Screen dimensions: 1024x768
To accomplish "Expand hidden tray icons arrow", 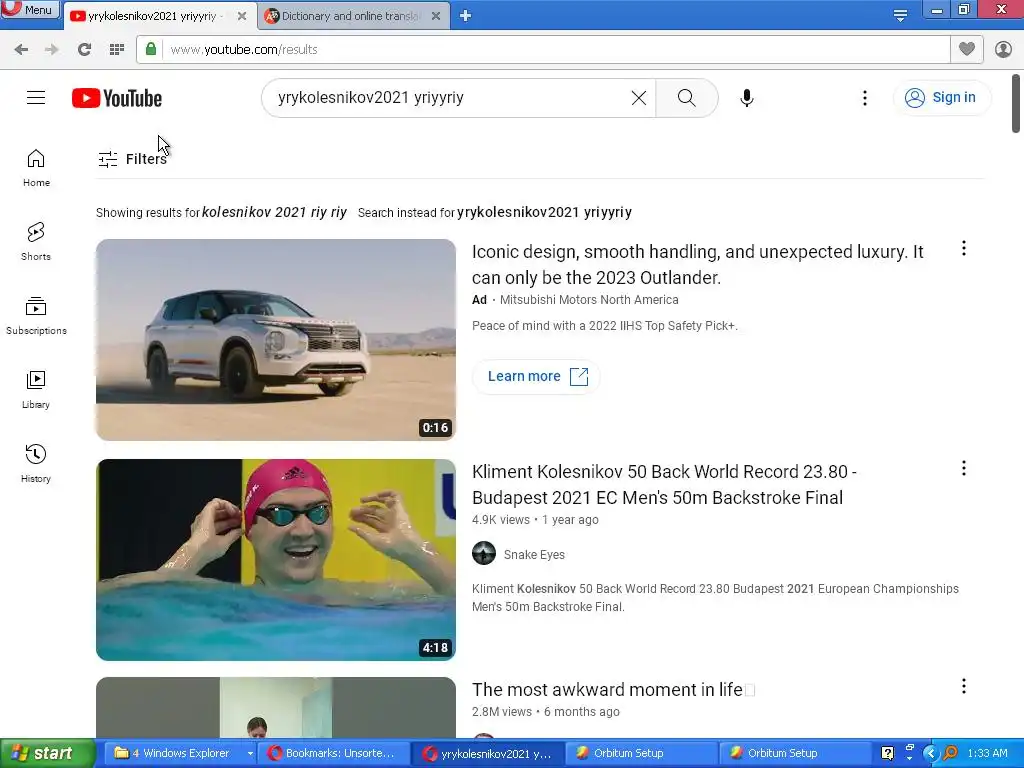I will [x=930, y=754].
